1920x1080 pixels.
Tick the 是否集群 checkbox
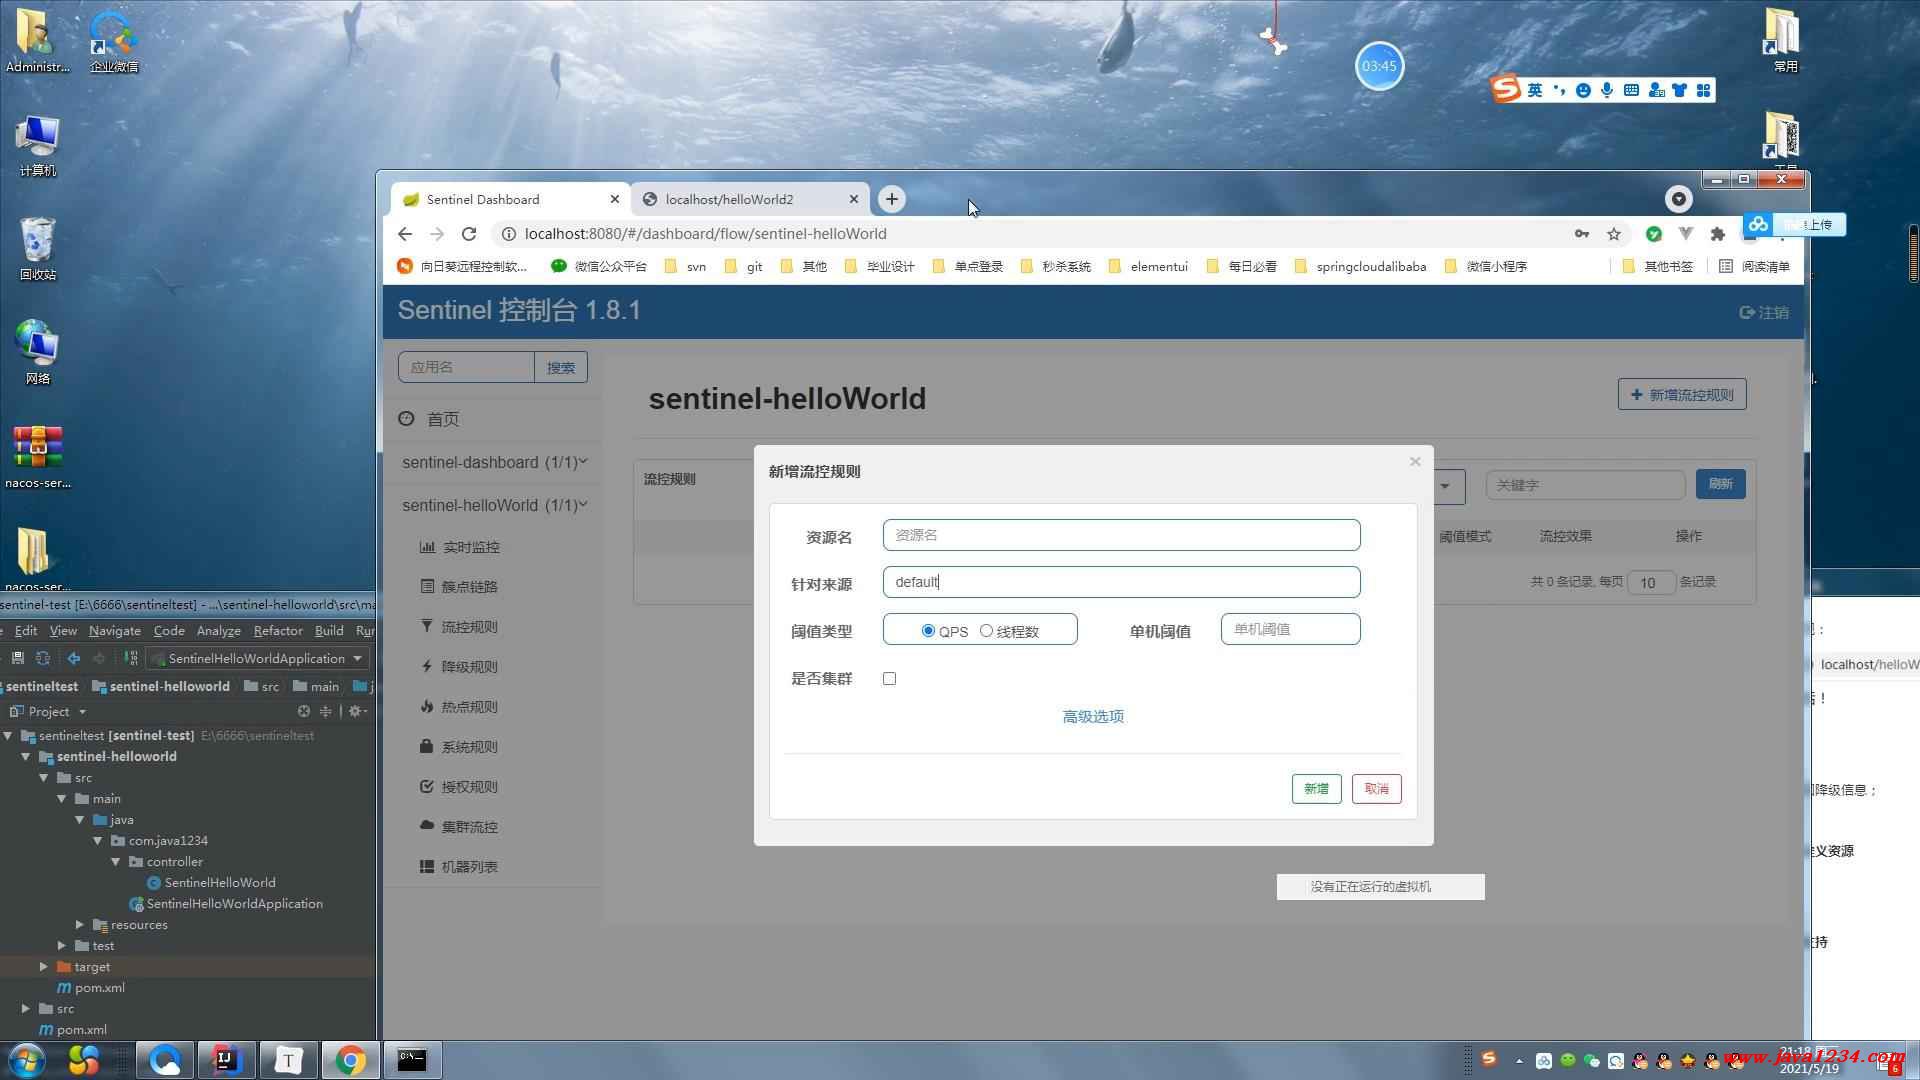pyautogui.click(x=889, y=679)
